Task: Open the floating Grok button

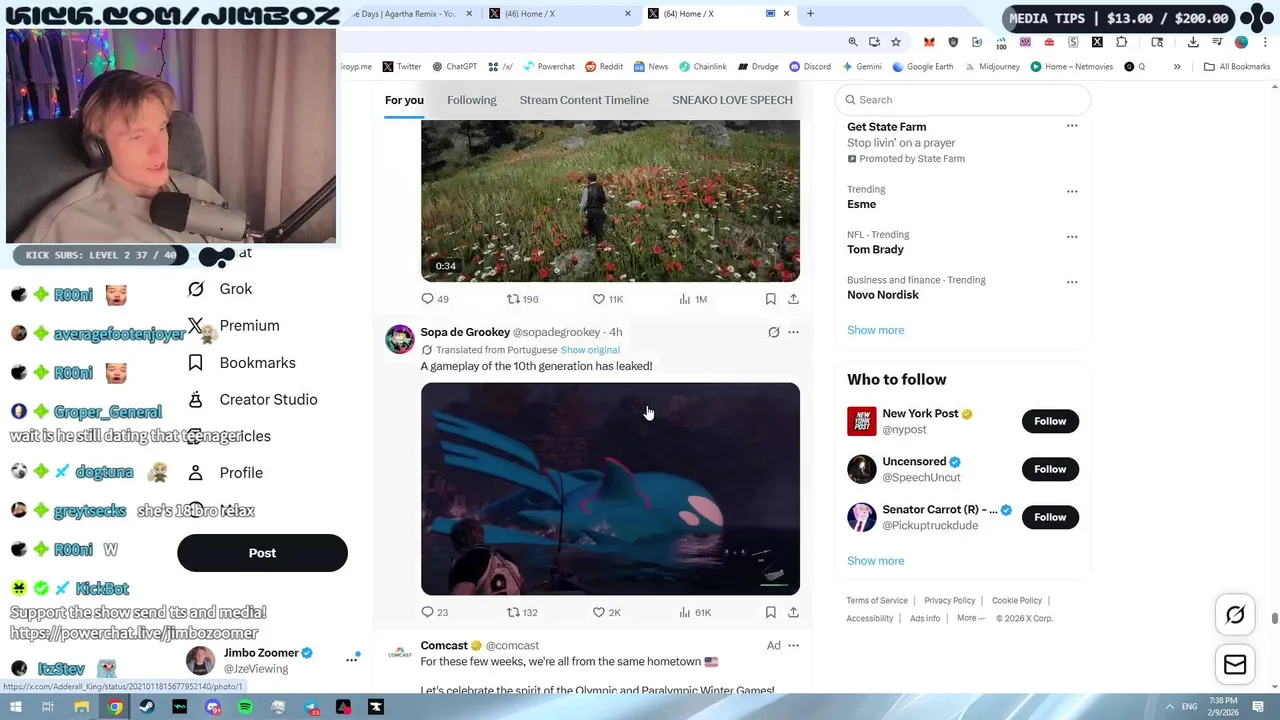Action: click(1235, 615)
